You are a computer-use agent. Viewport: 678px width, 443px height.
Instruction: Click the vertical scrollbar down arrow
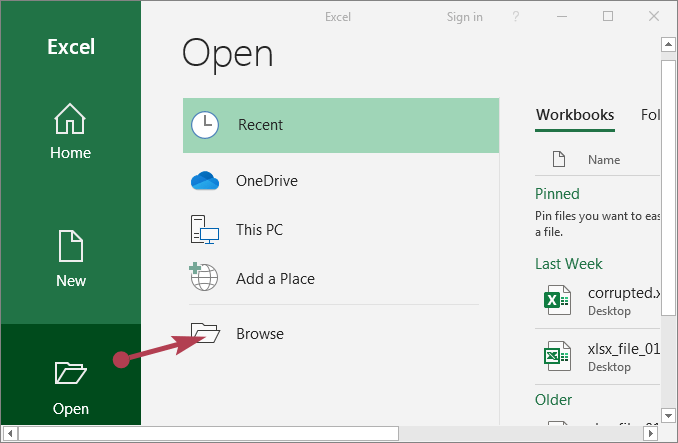pos(668,416)
